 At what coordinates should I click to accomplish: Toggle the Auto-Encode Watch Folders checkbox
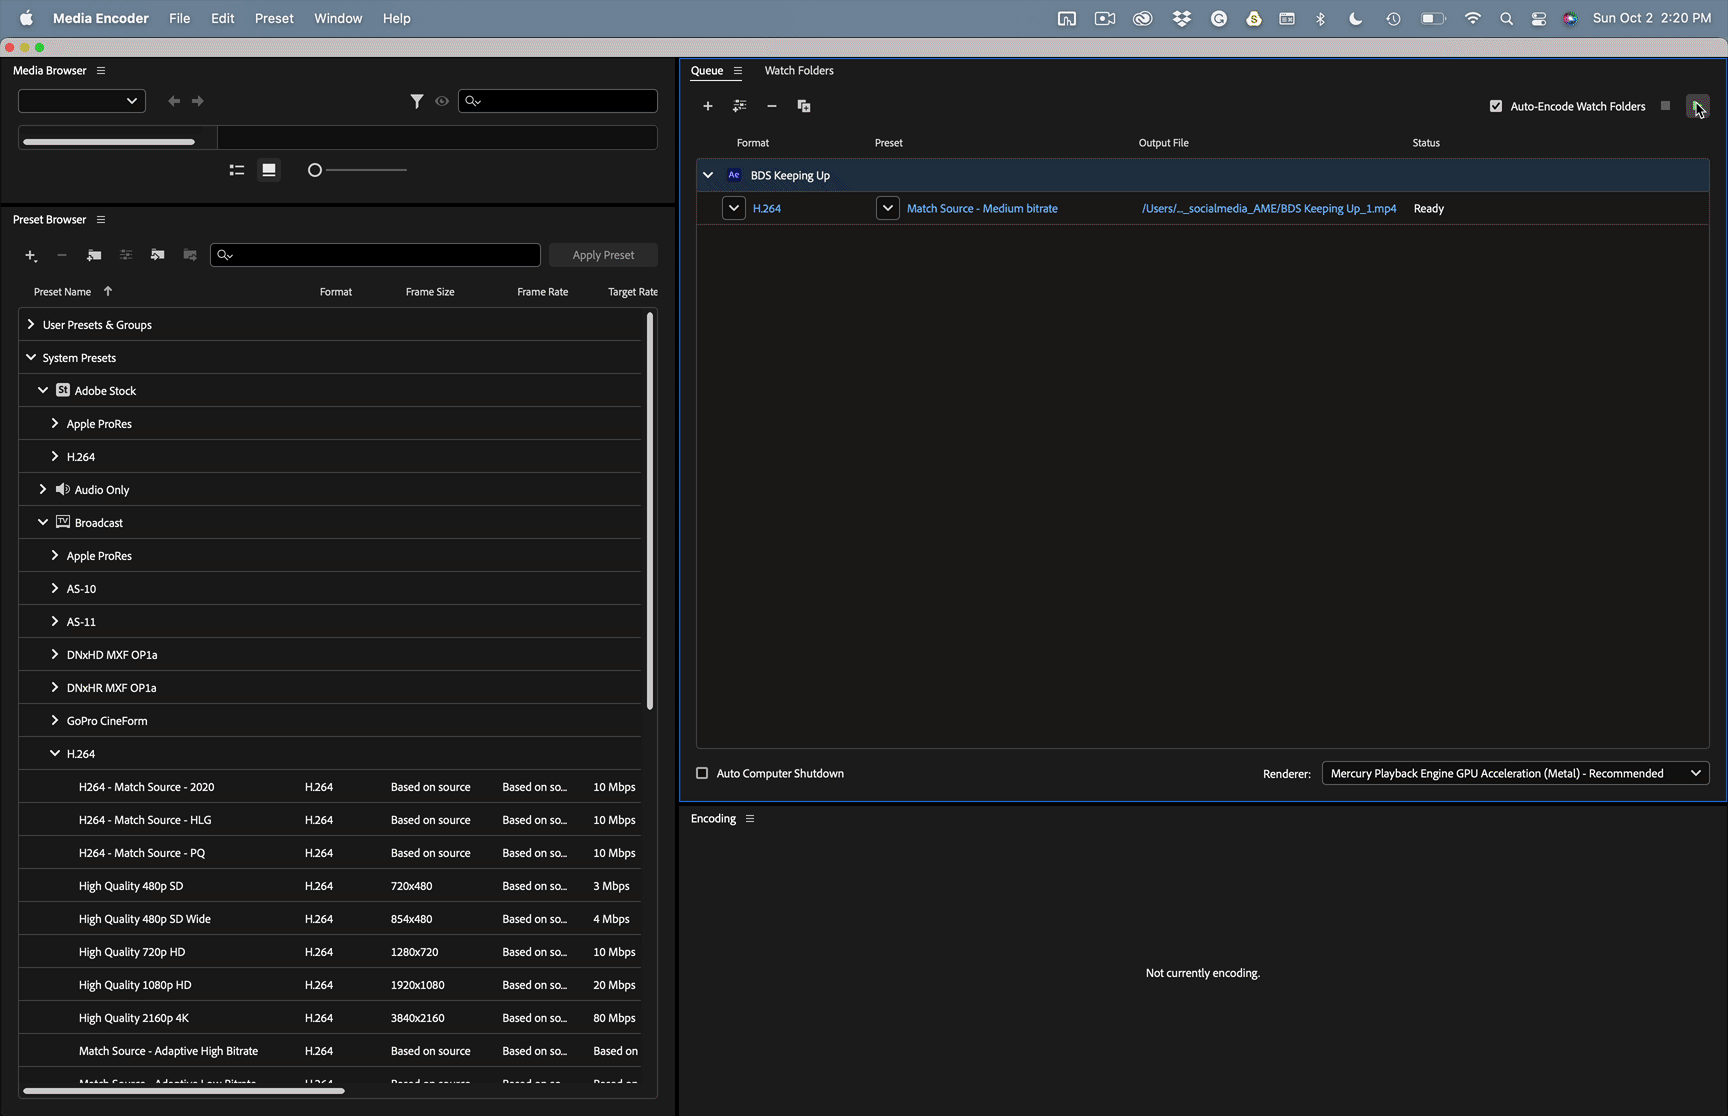click(1496, 106)
